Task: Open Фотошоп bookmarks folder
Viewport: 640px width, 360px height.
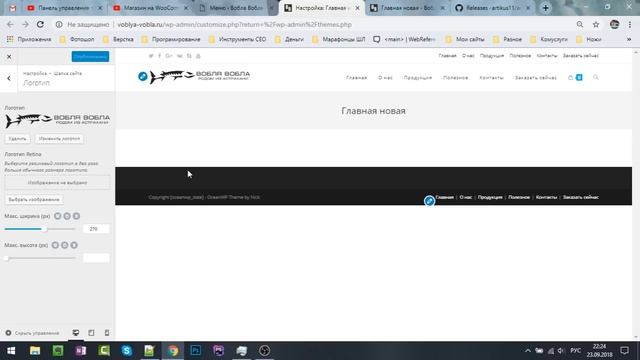Action: 78,40
